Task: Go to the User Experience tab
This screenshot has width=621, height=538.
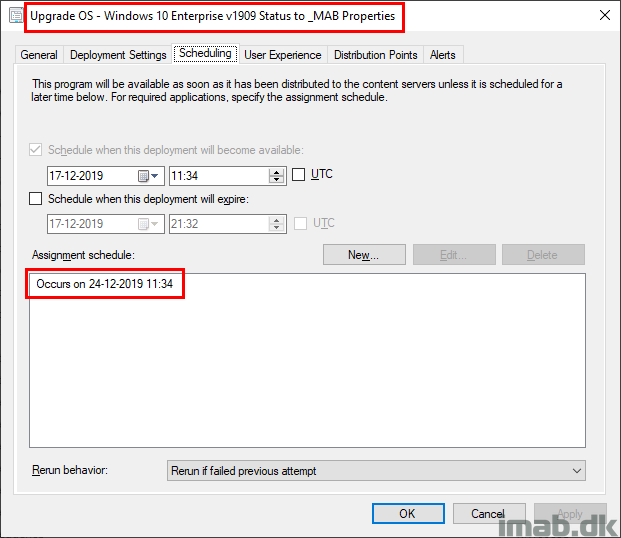Action: pos(282,55)
